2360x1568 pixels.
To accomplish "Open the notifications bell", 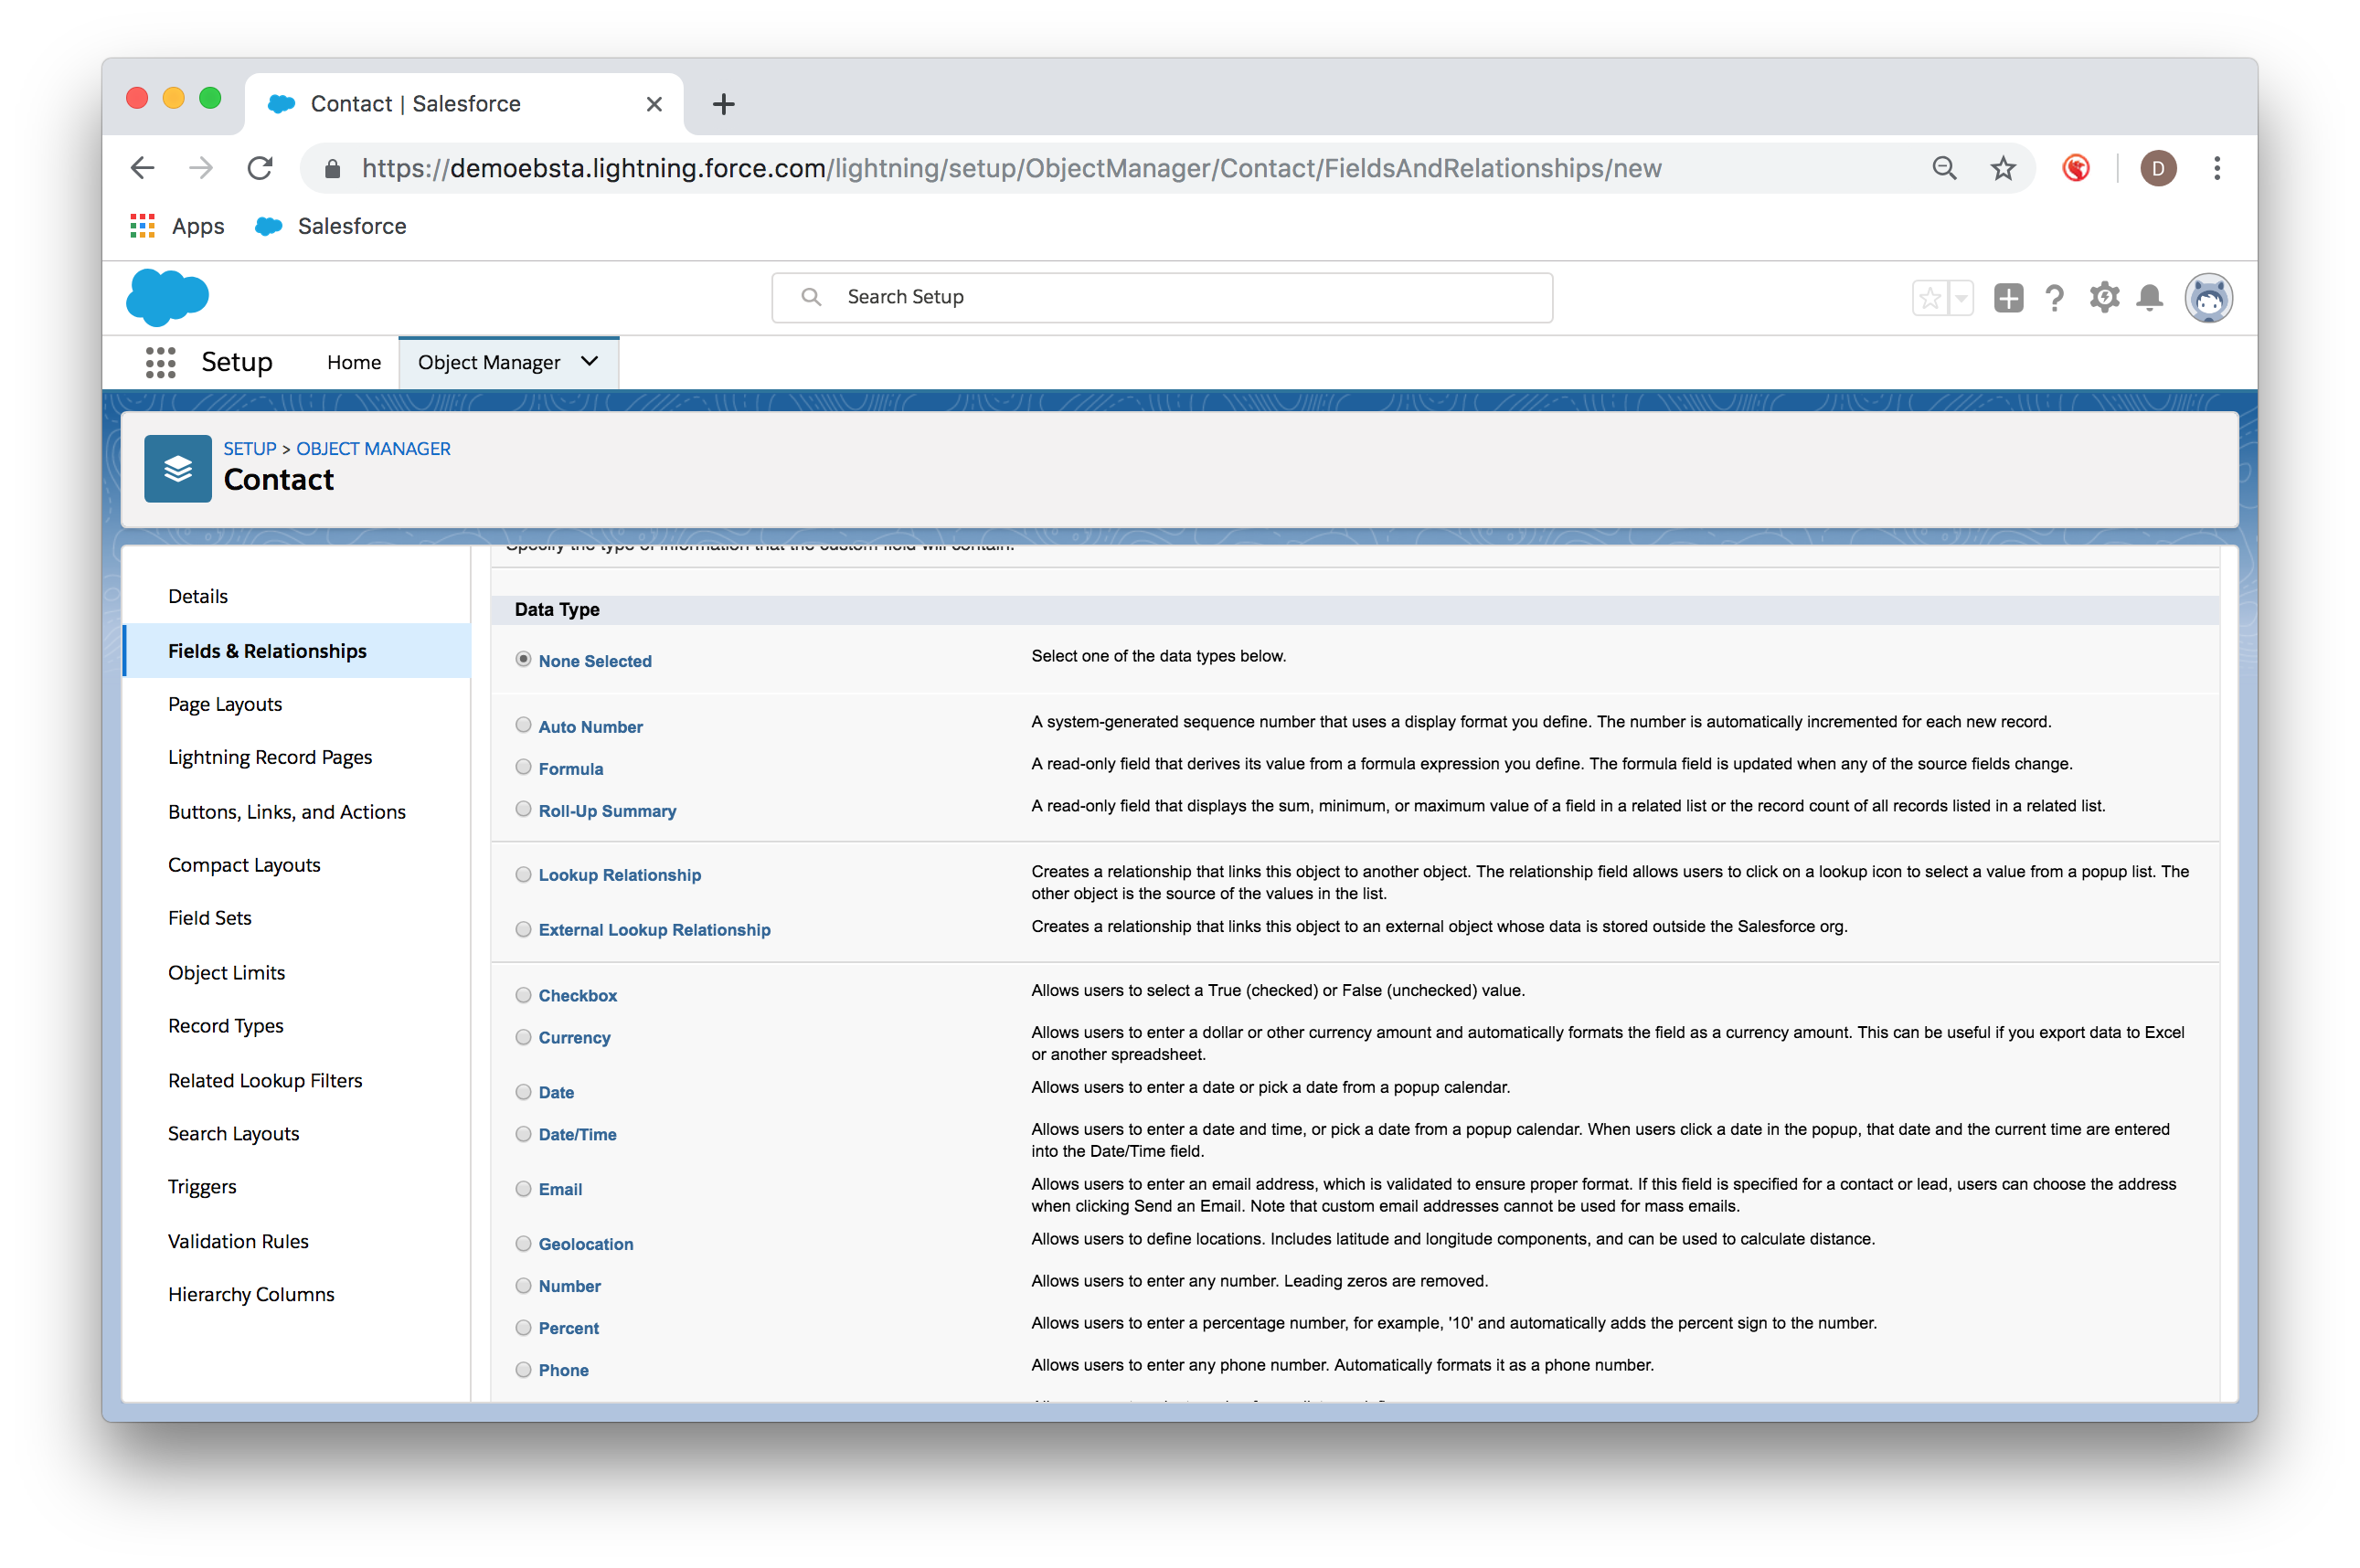I will 2149,298.
